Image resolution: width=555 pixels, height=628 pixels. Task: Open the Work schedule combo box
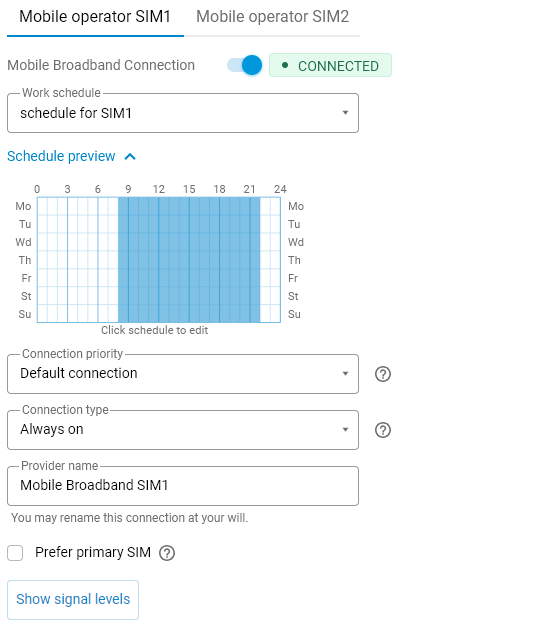[183, 113]
